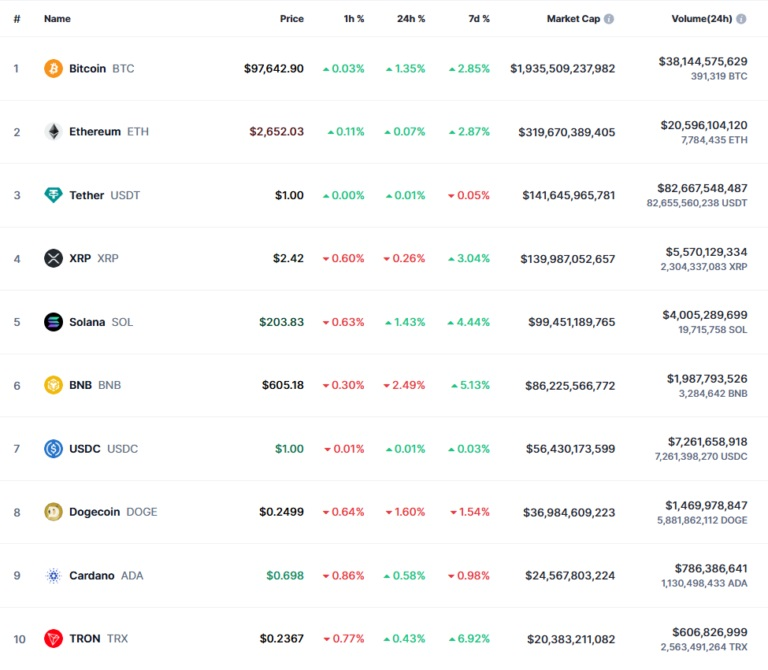
Task: Click Bitcoin market cap $1,935,509,237,982
Action: click(x=563, y=68)
